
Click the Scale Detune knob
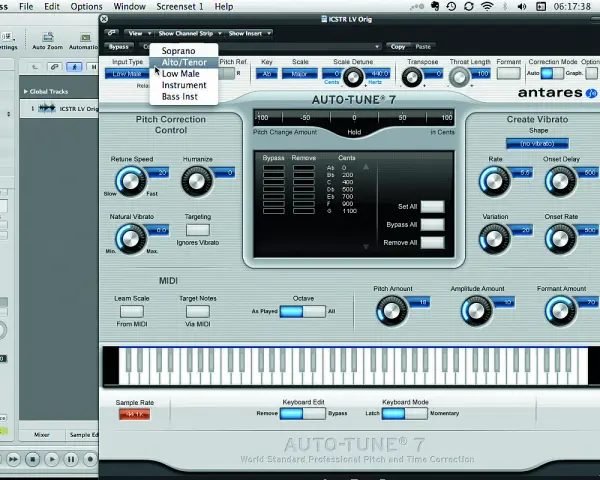point(353,78)
